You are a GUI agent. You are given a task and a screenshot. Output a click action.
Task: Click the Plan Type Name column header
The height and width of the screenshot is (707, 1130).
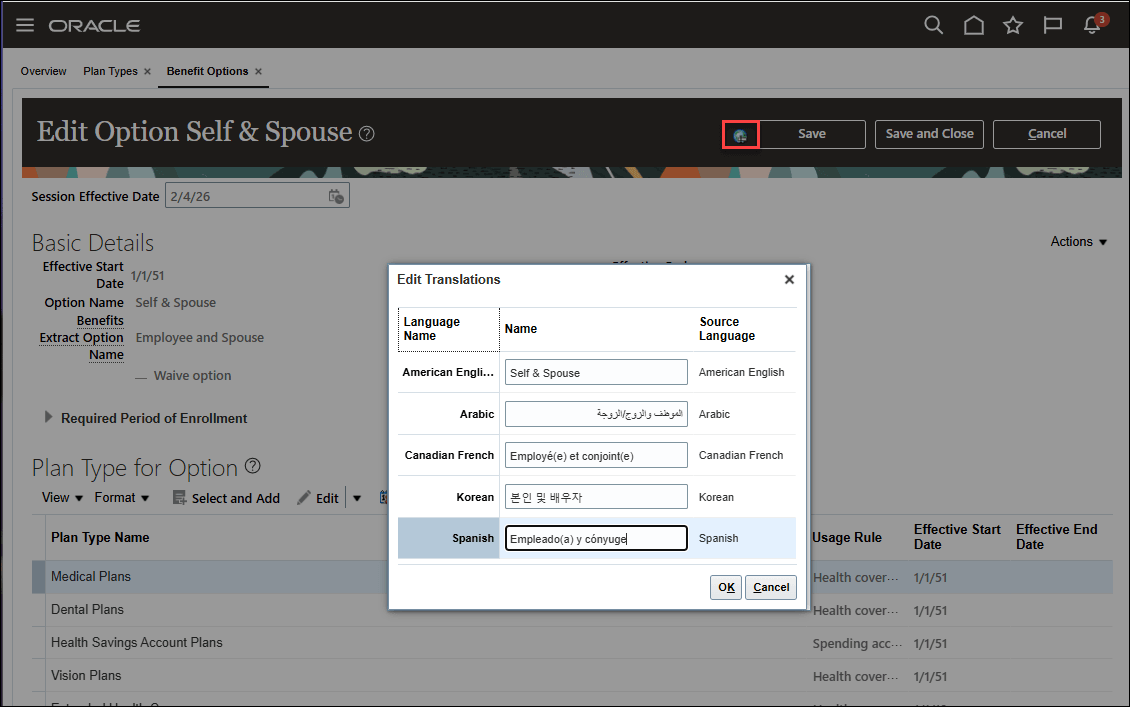(x=99, y=538)
